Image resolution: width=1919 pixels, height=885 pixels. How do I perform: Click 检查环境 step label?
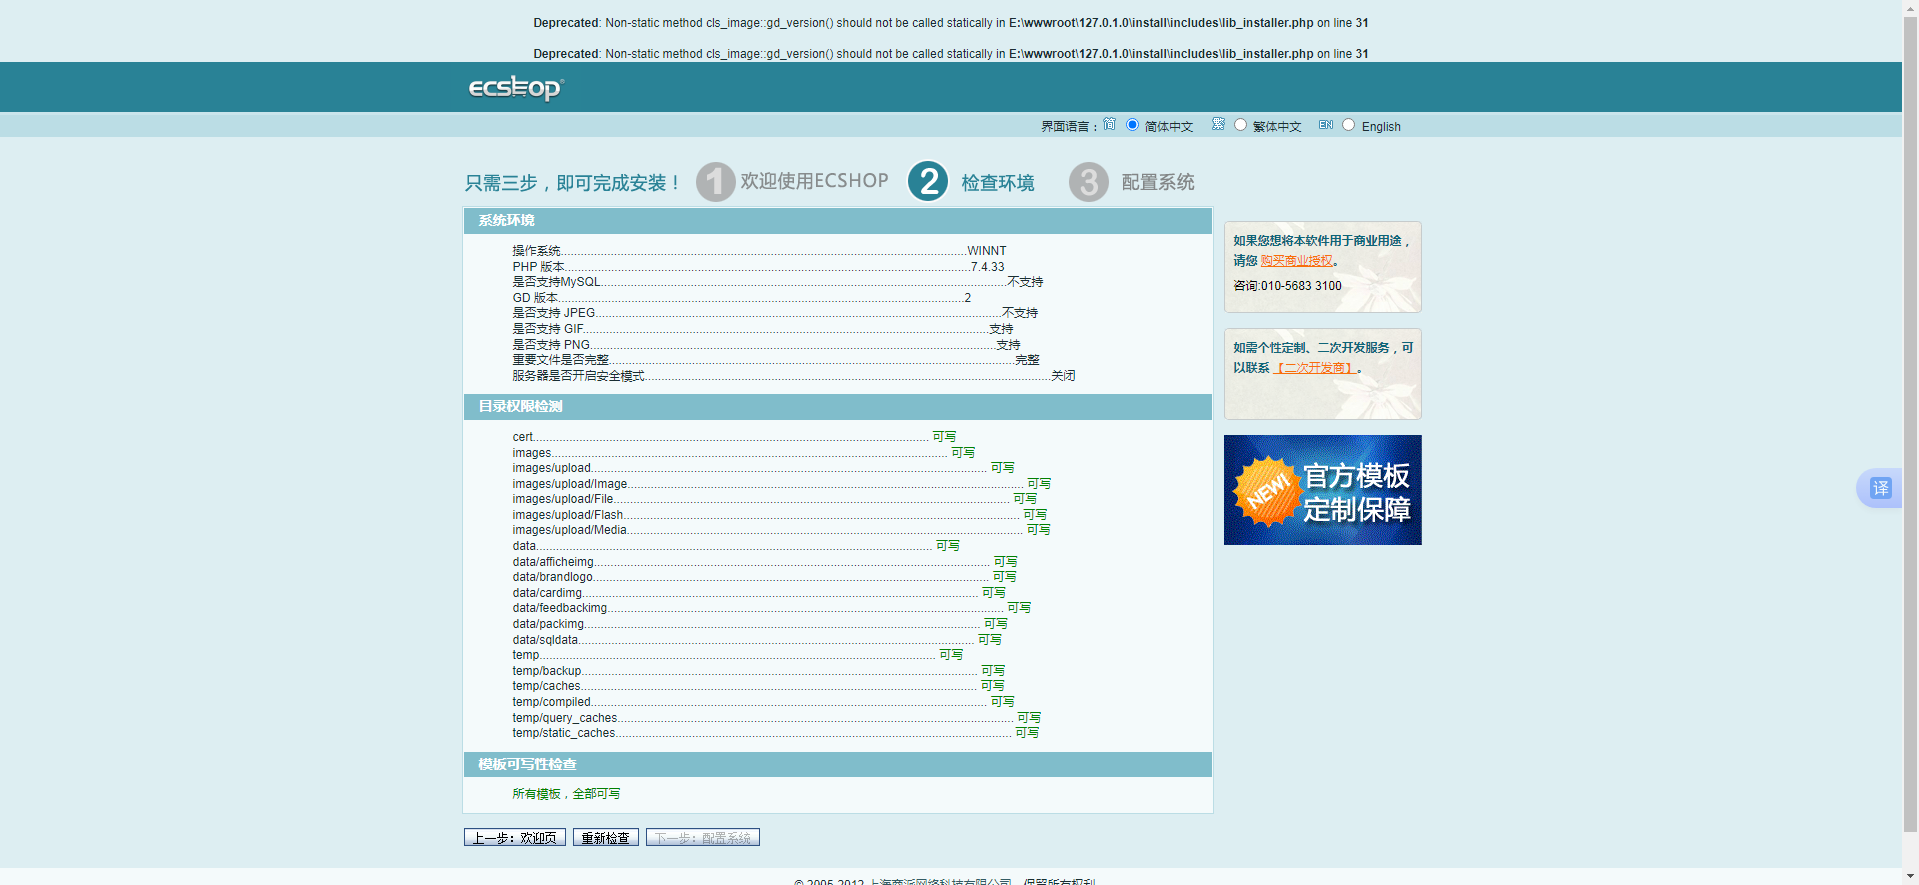[998, 182]
